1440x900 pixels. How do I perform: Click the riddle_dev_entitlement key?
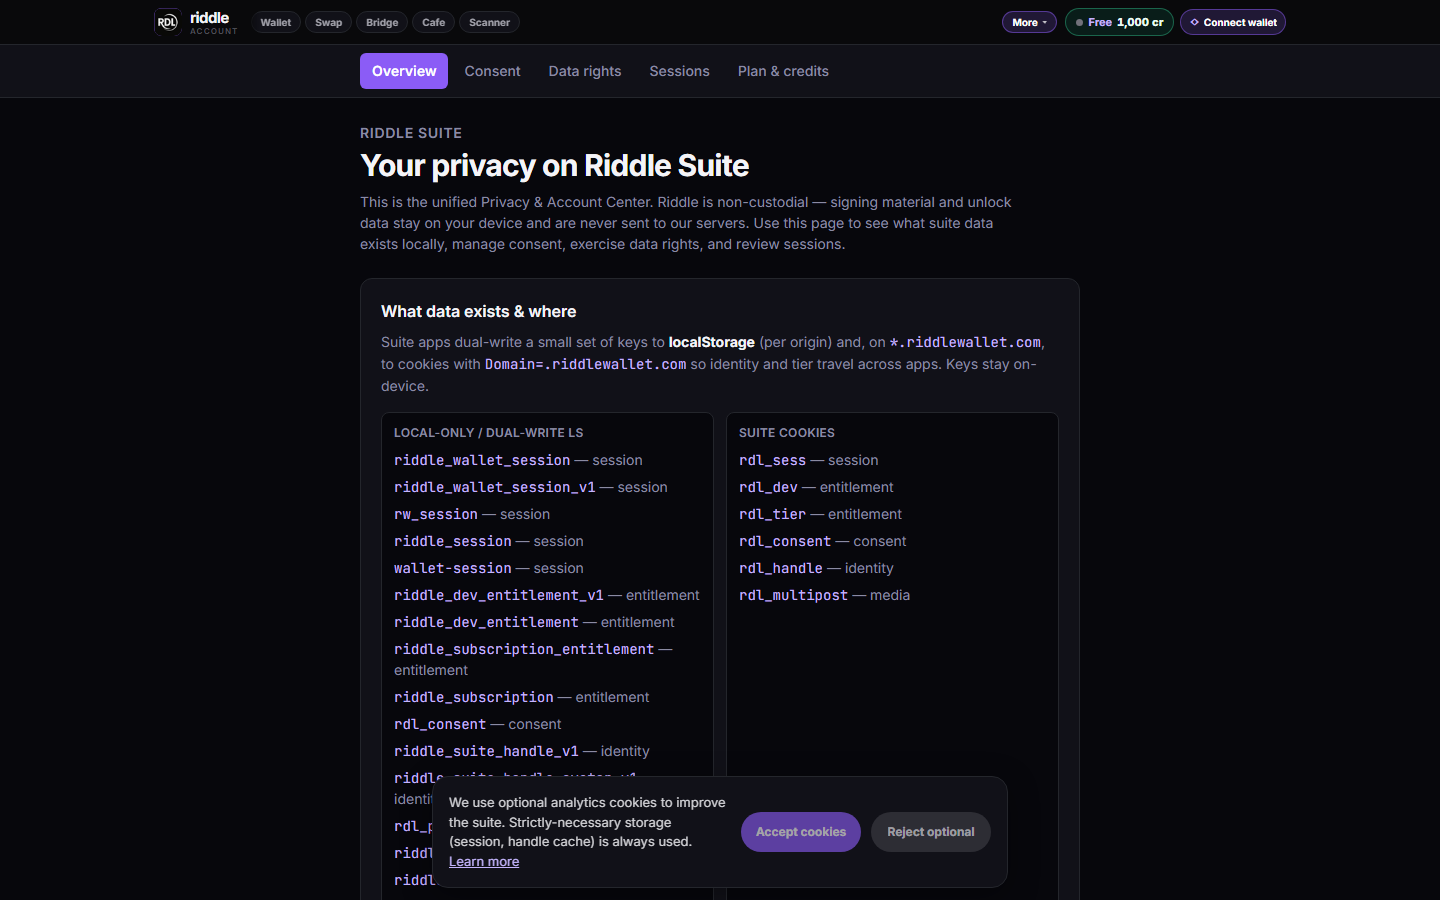coord(486,622)
